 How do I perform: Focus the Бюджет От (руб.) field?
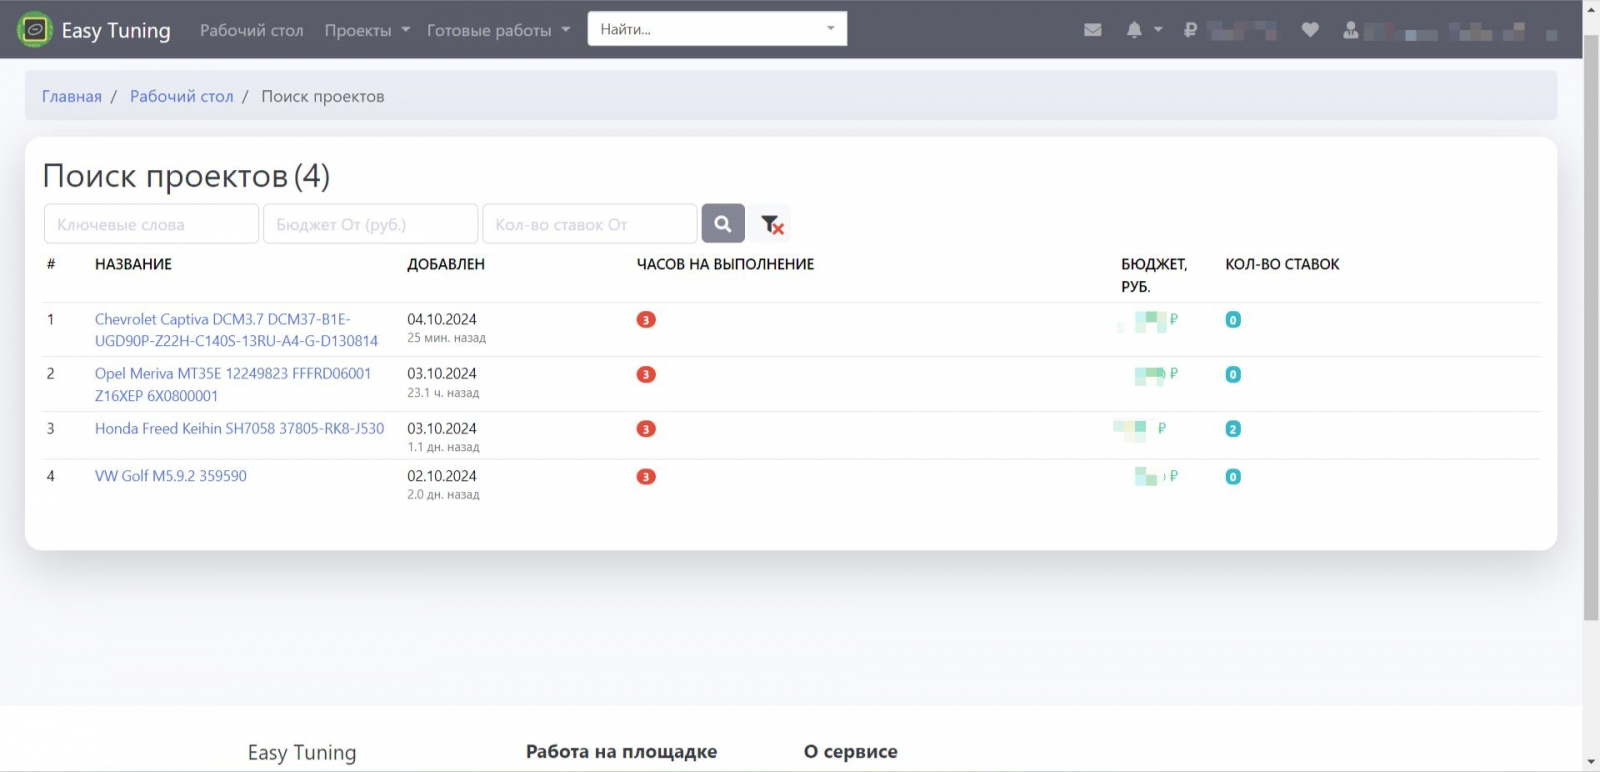click(370, 224)
